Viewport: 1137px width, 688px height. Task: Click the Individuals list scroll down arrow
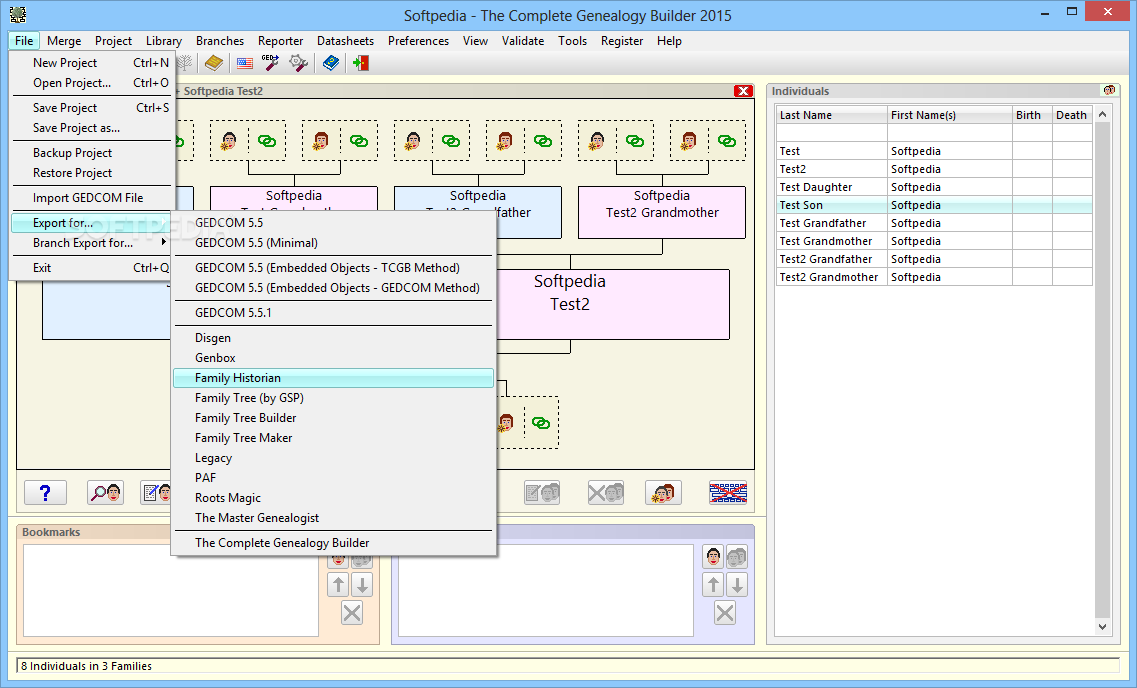pos(1102,626)
